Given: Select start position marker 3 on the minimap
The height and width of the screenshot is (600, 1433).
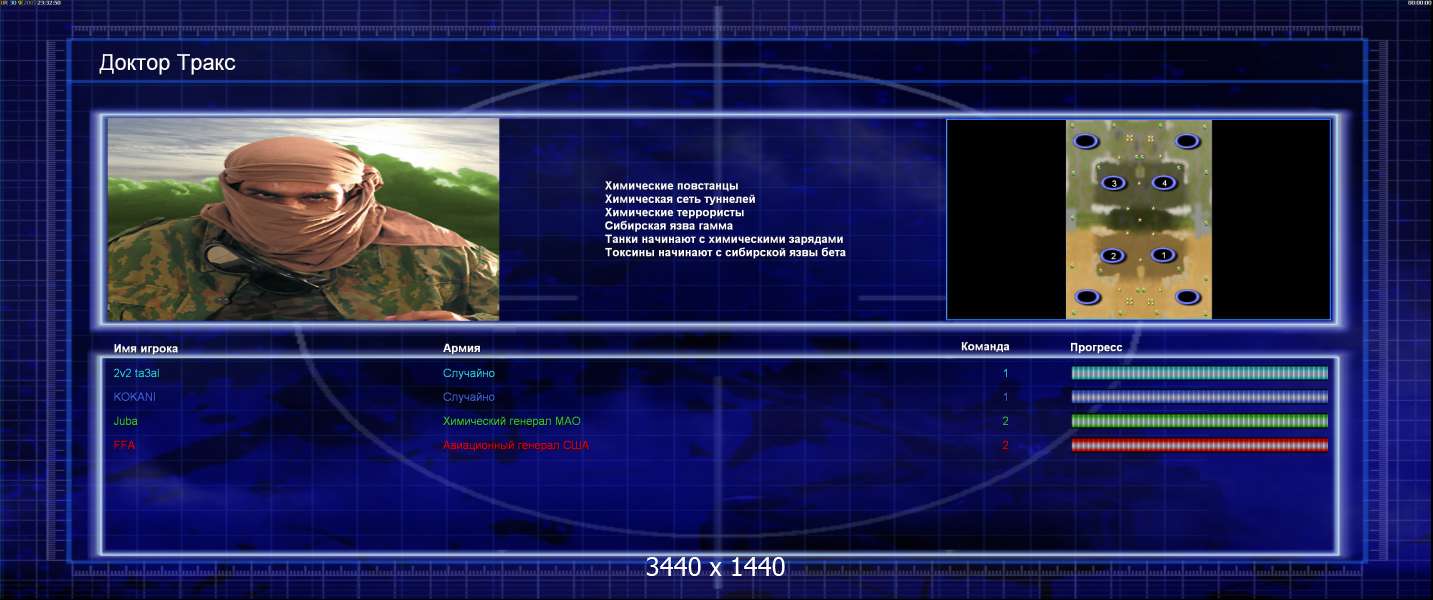Looking at the screenshot, I should 1114,183.
